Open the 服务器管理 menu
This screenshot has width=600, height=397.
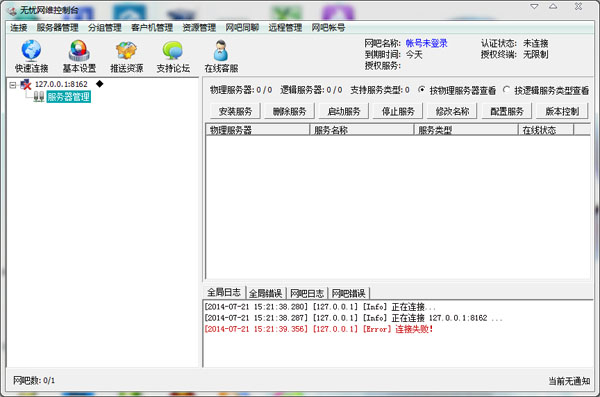click(x=57, y=28)
